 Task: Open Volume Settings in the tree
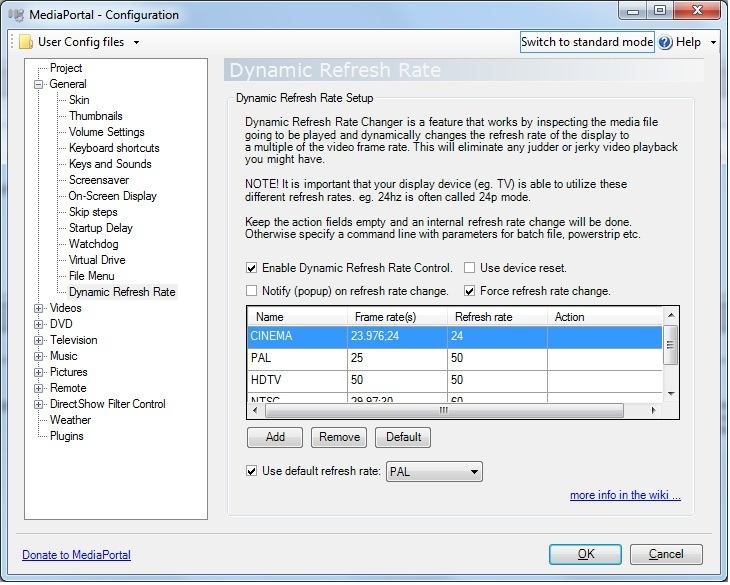(x=107, y=133)
